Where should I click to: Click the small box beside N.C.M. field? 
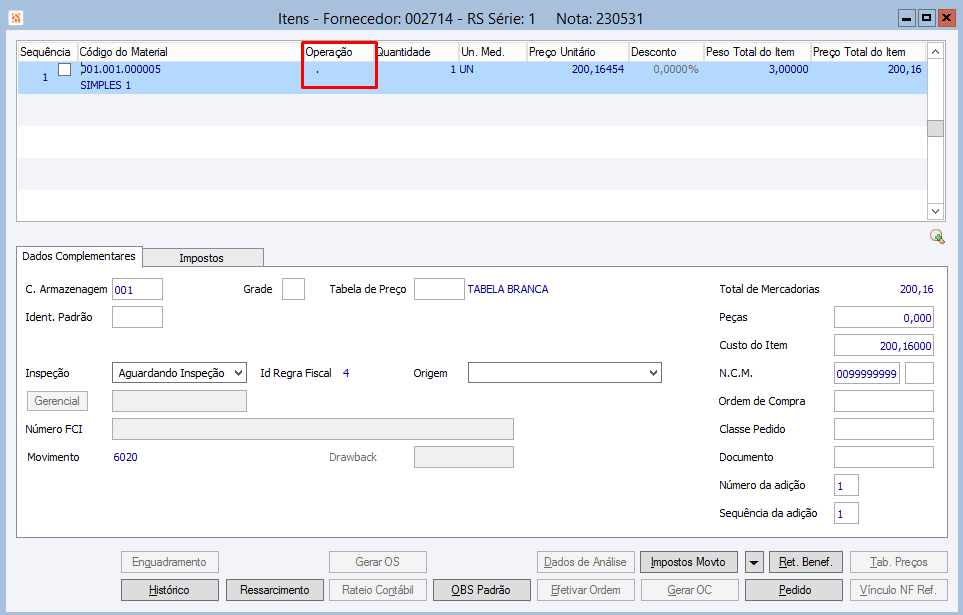coord(919,373)
